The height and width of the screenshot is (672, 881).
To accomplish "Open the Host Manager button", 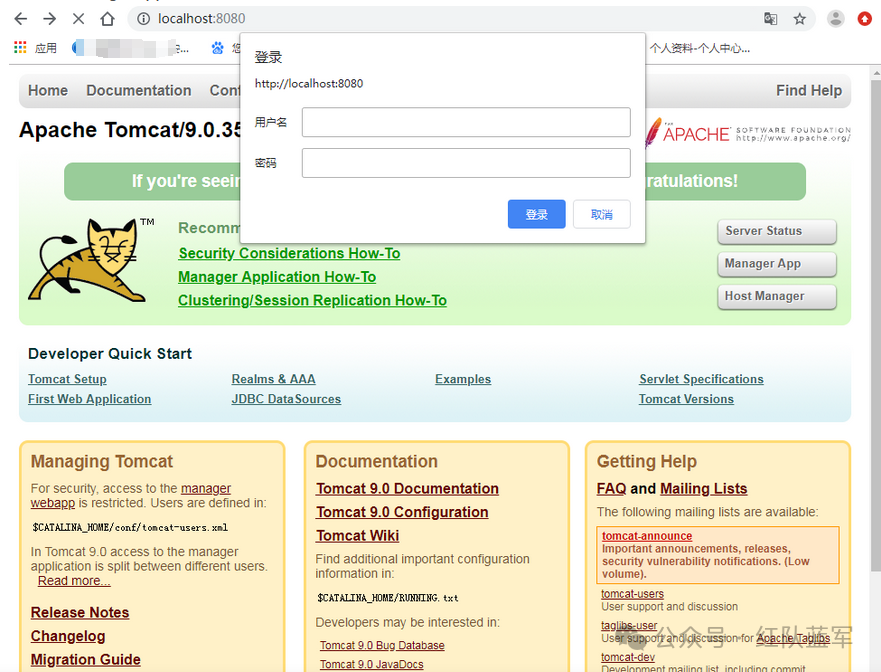I will click(x=777, y=296).
